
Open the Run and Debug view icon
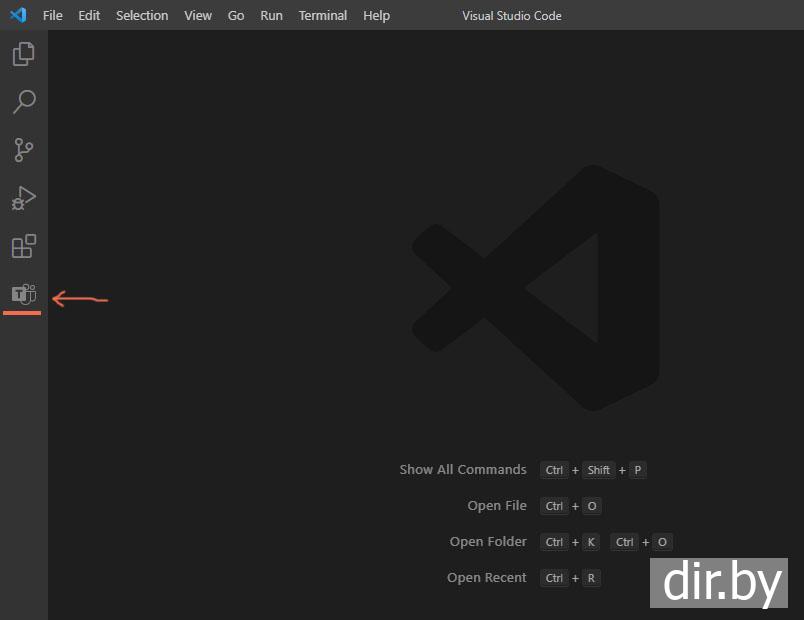(24, 198)
